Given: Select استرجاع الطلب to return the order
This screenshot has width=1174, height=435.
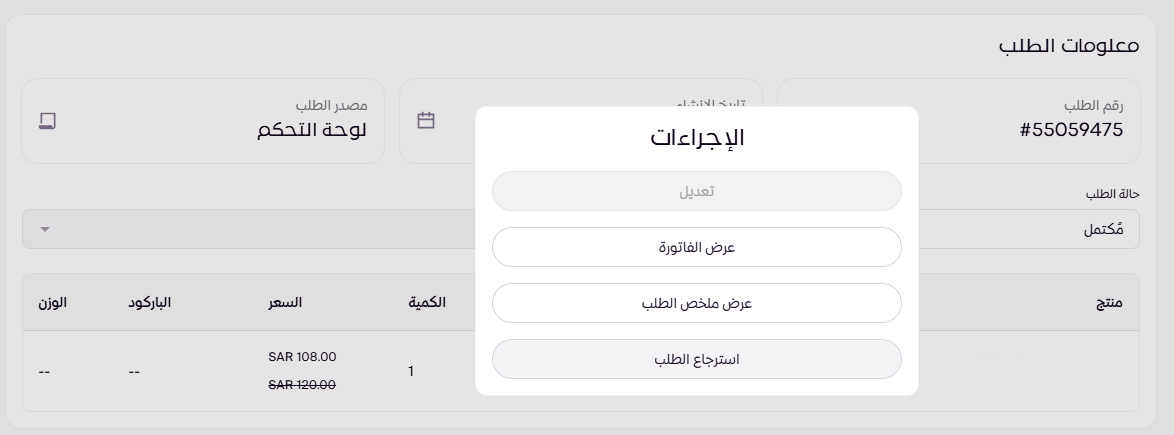Looking at the screenshot, I should point(697,359).
